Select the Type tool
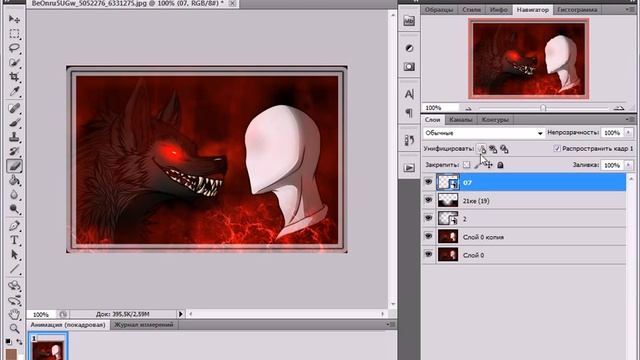Image resolution: width=640 pixels, height=360 pixels. 14,240
